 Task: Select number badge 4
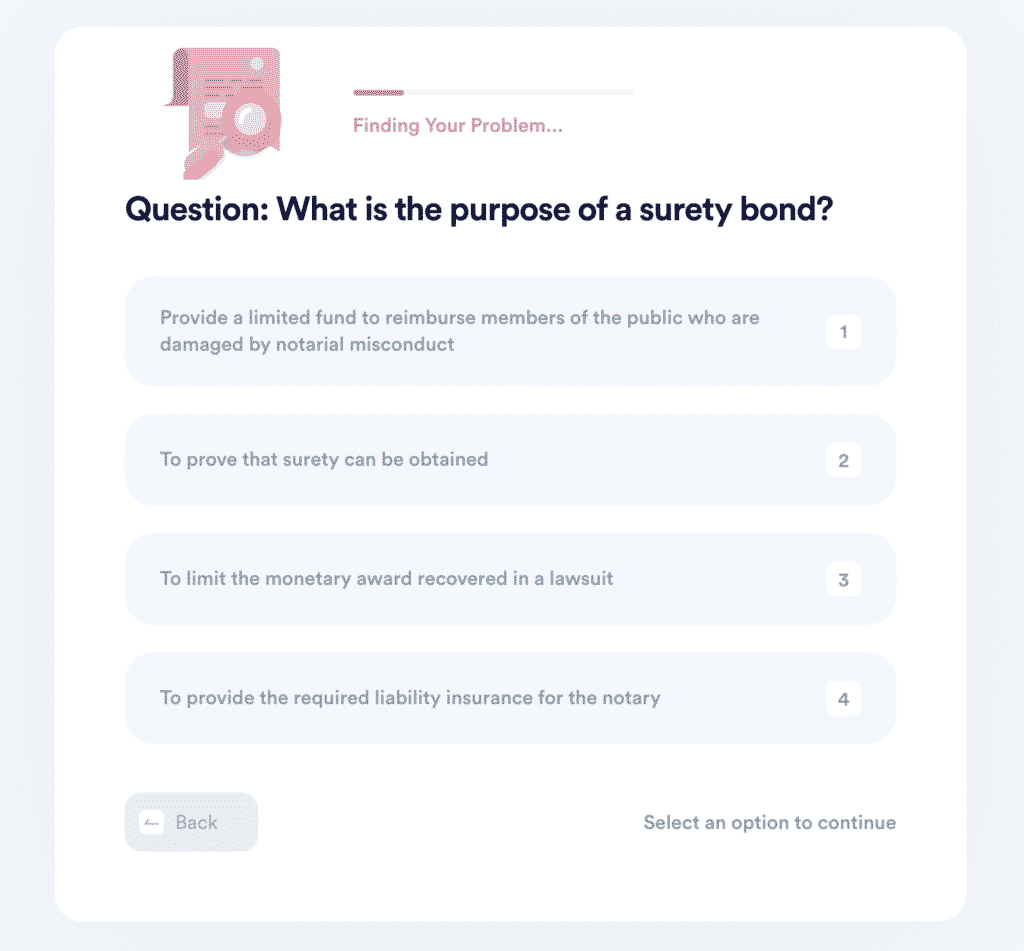843,699
